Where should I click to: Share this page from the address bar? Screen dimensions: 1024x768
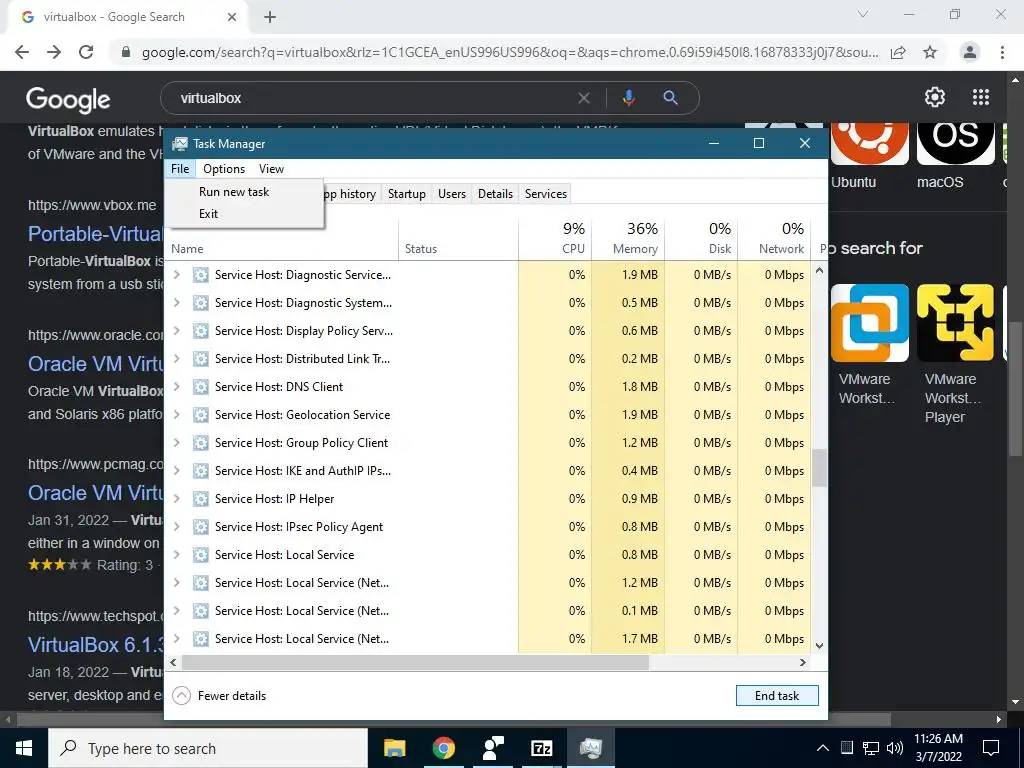pyautogui.click(x=899, y=52)
